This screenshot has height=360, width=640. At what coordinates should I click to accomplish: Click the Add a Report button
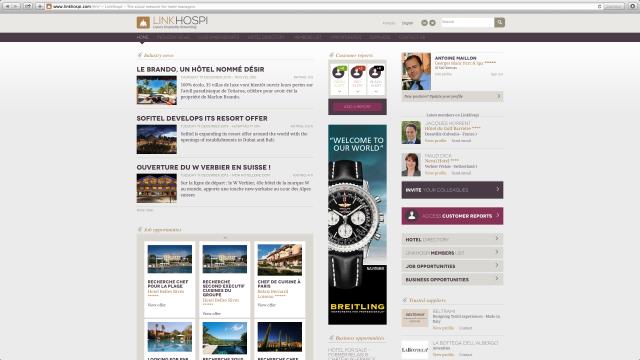coord(357,107)
